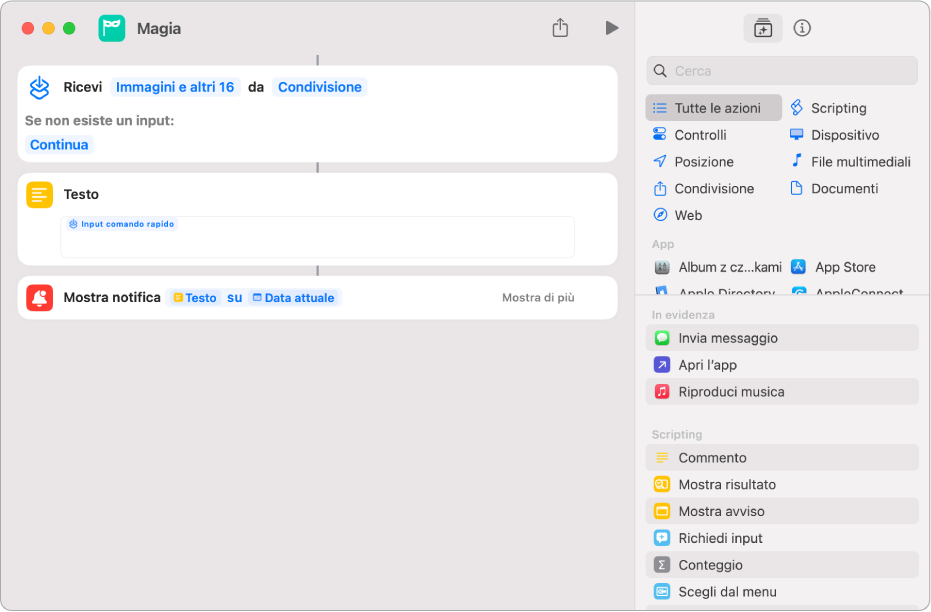Run the shortcut with the play button
Viewport: 931px width, 612px height.
(612, 28)
